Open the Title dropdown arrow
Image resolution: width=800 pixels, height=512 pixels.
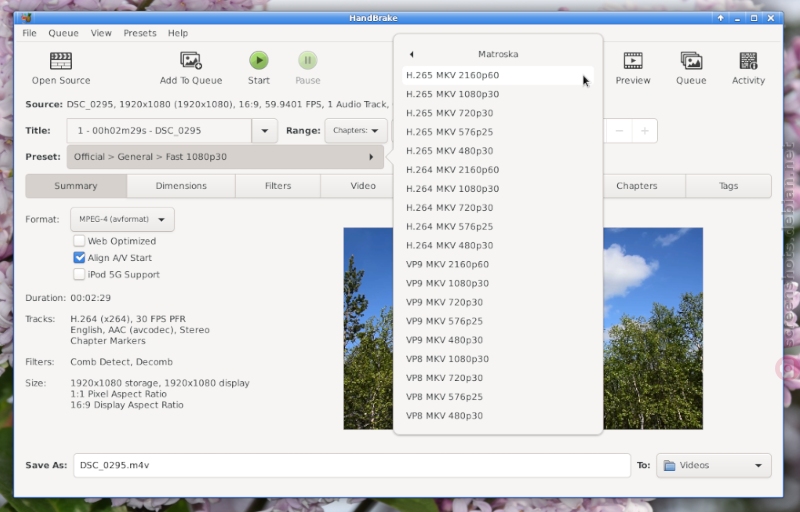pyautogui.click(x=264, y=131)
